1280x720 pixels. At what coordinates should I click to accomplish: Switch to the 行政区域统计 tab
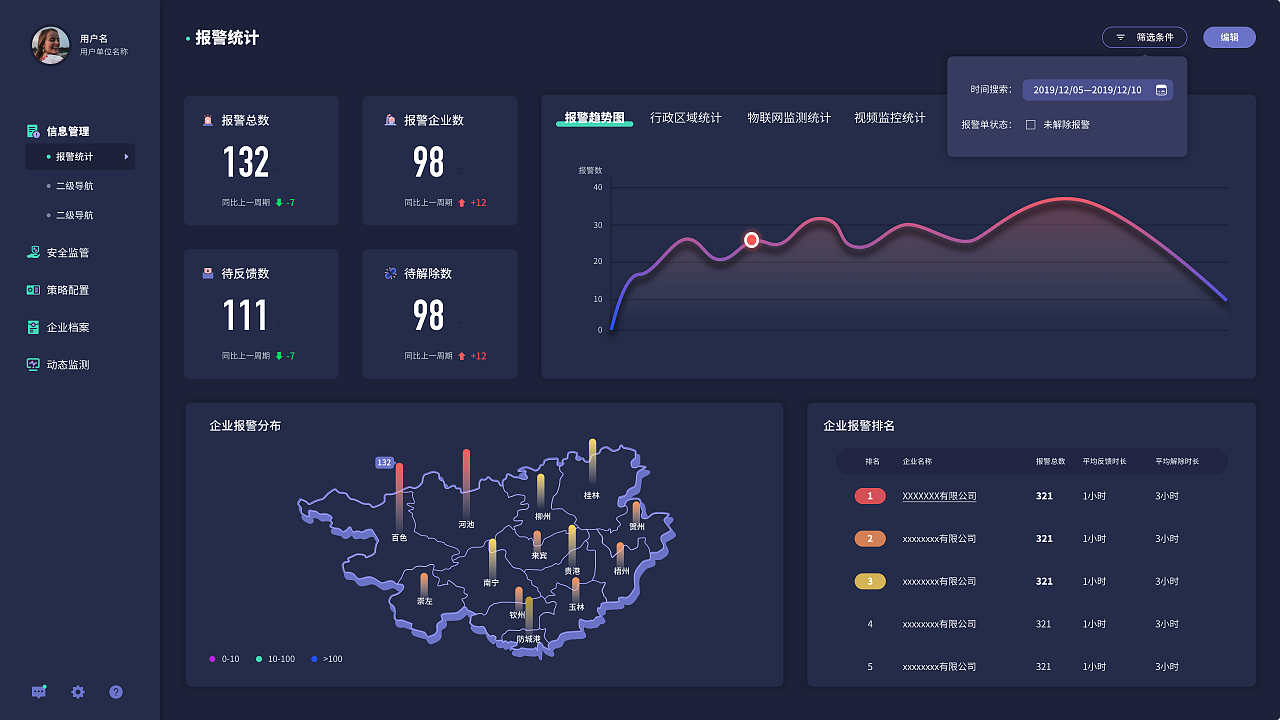(x=687, y=117)
